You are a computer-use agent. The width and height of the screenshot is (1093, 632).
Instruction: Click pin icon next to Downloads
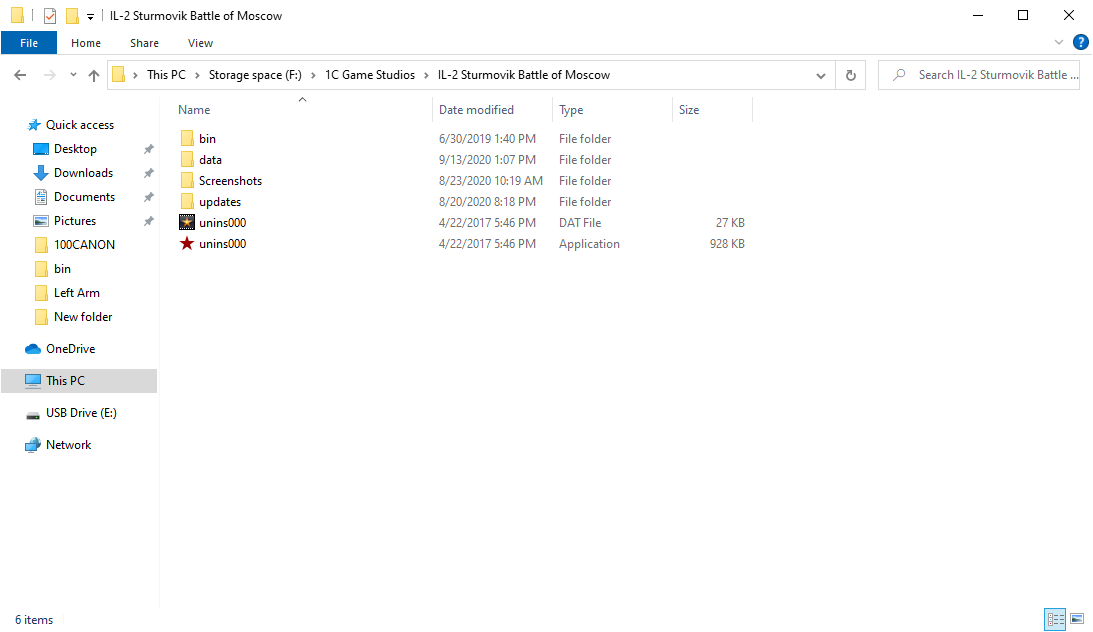[x=148, y=173]
